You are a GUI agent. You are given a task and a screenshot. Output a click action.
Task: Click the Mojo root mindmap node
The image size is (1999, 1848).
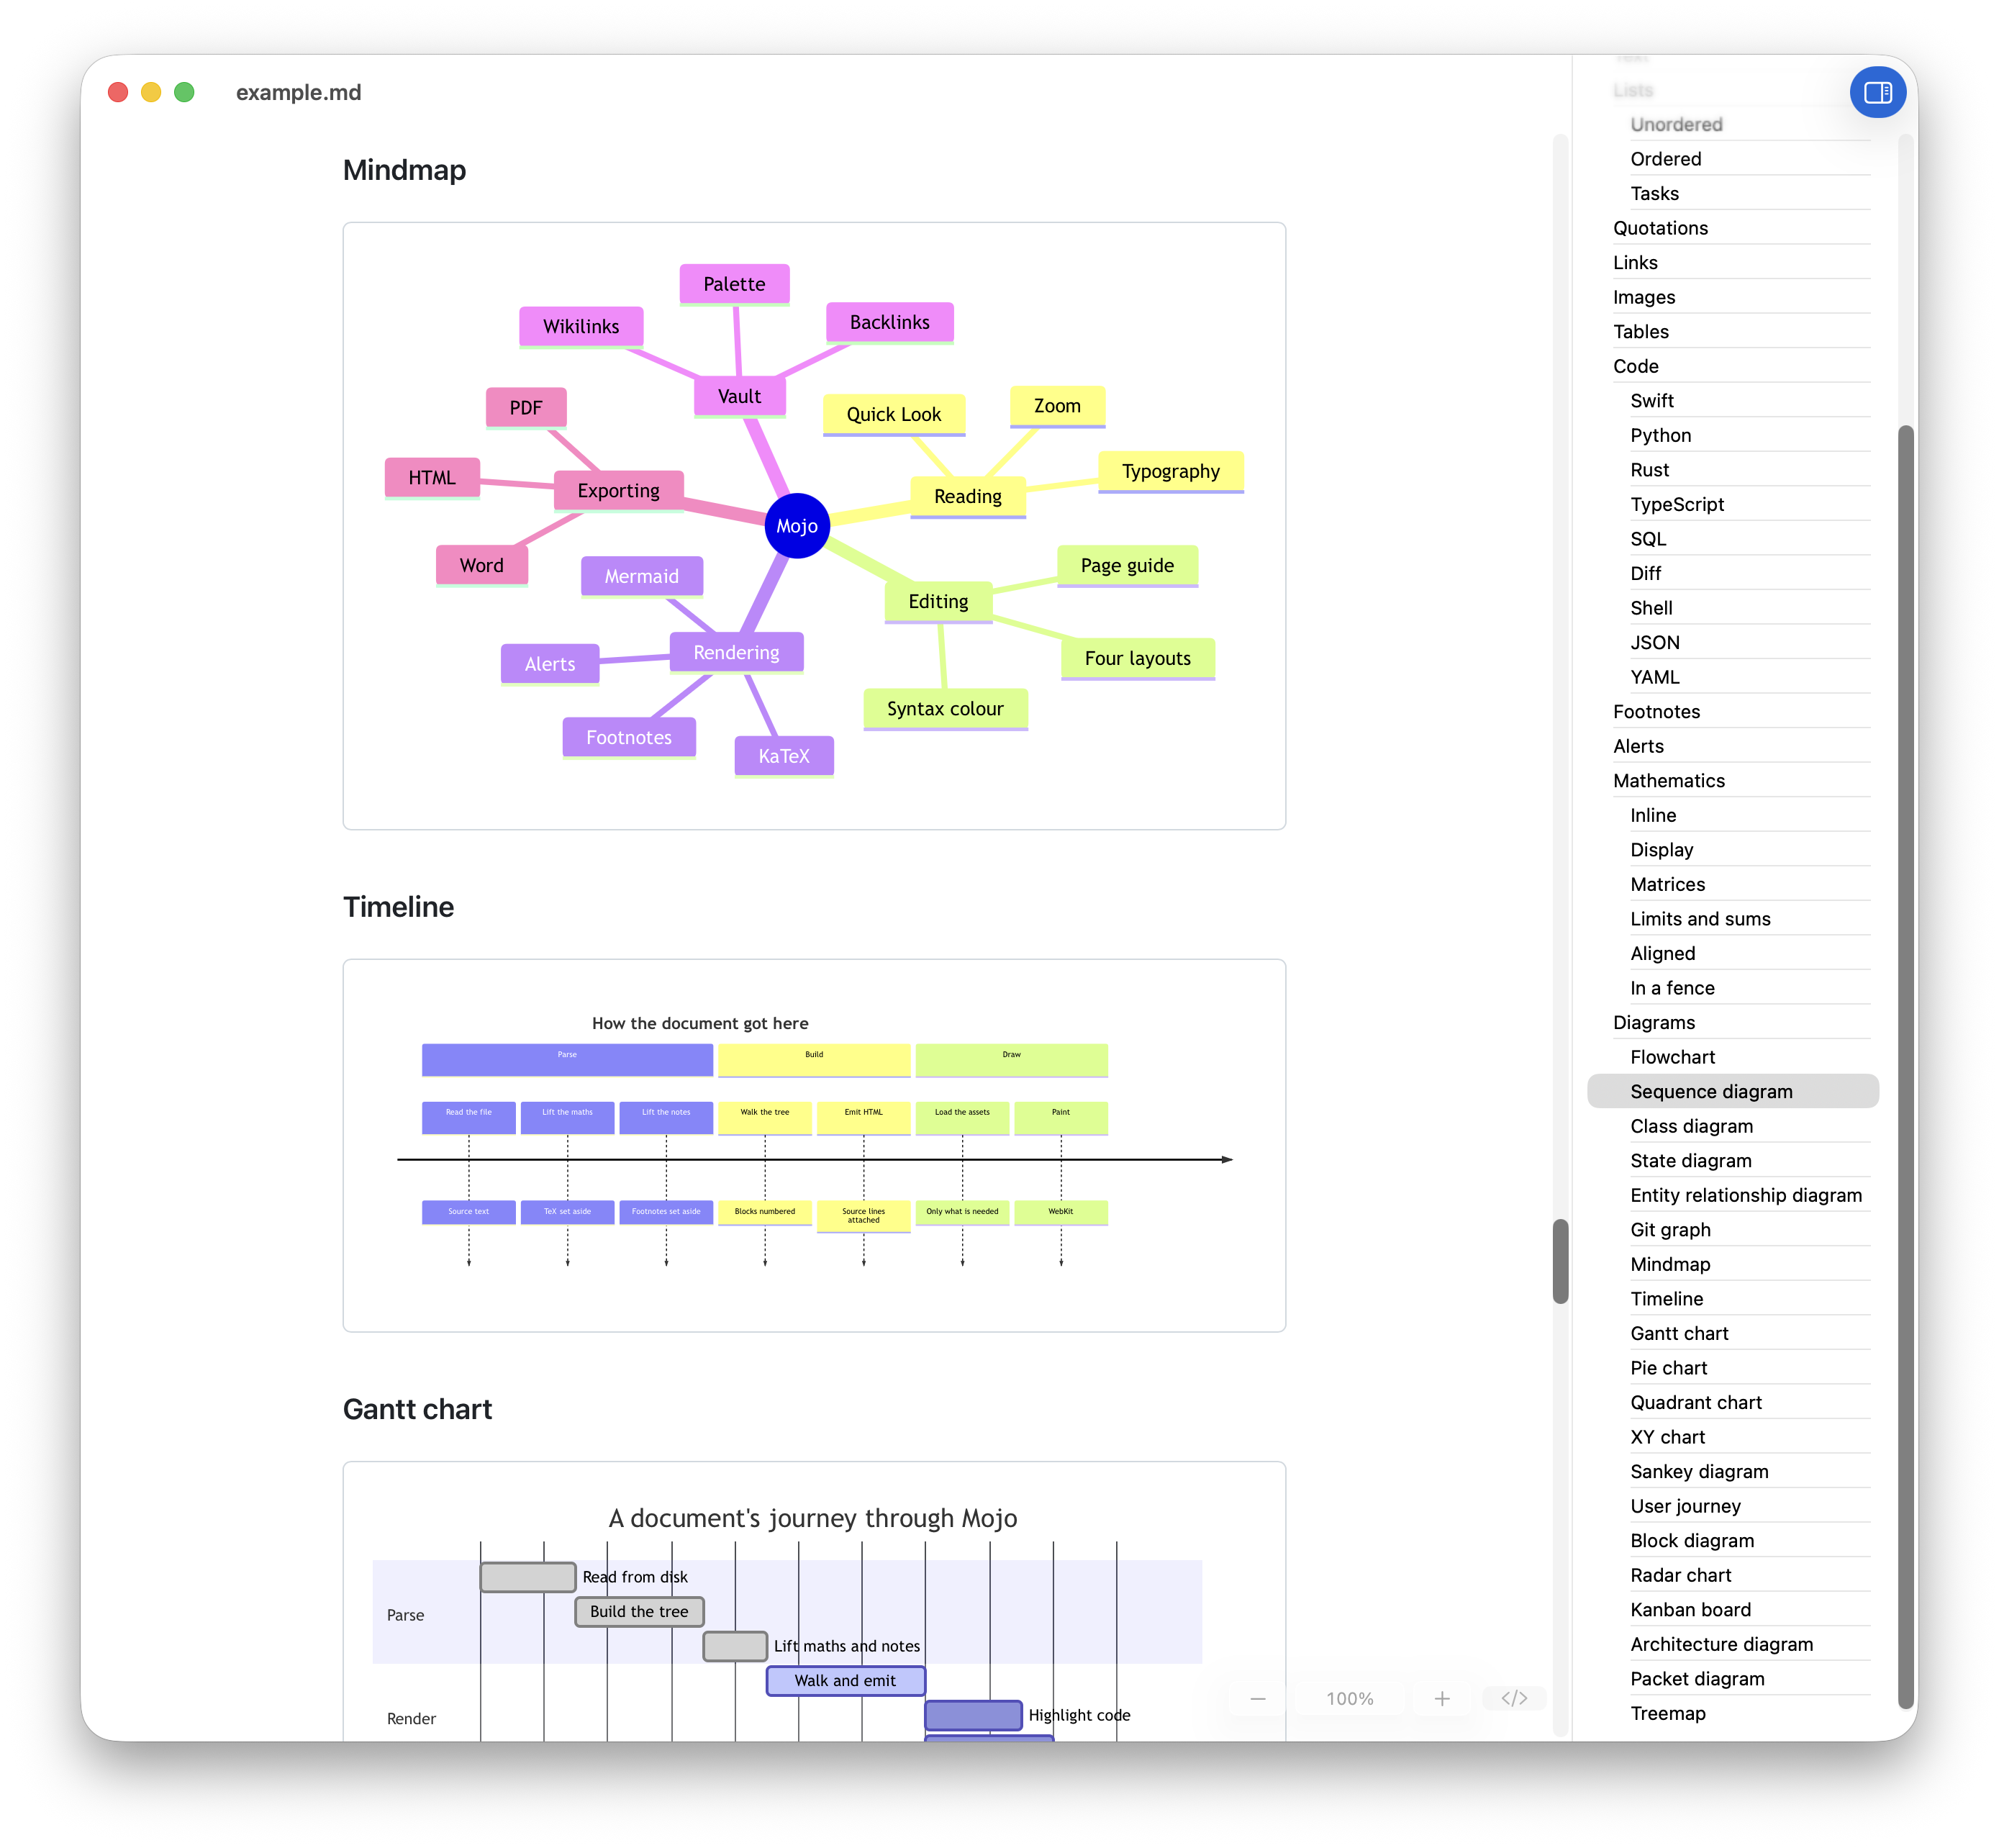click(796, 526)
